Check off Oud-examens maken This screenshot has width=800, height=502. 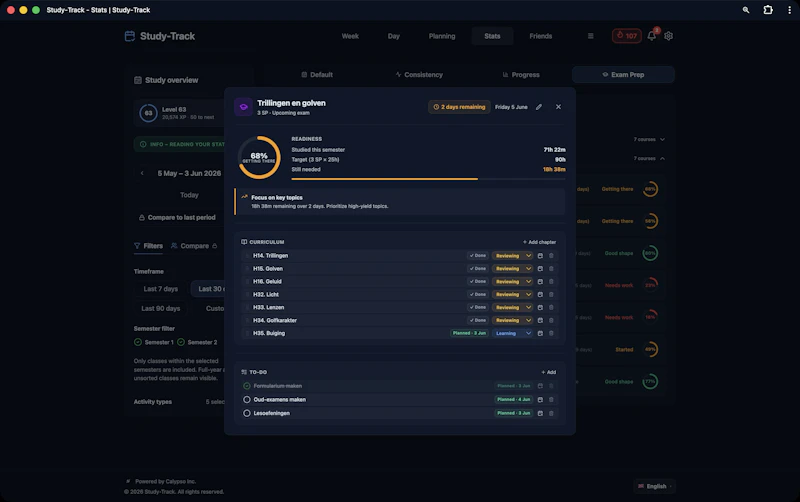(x=247, y=399)
